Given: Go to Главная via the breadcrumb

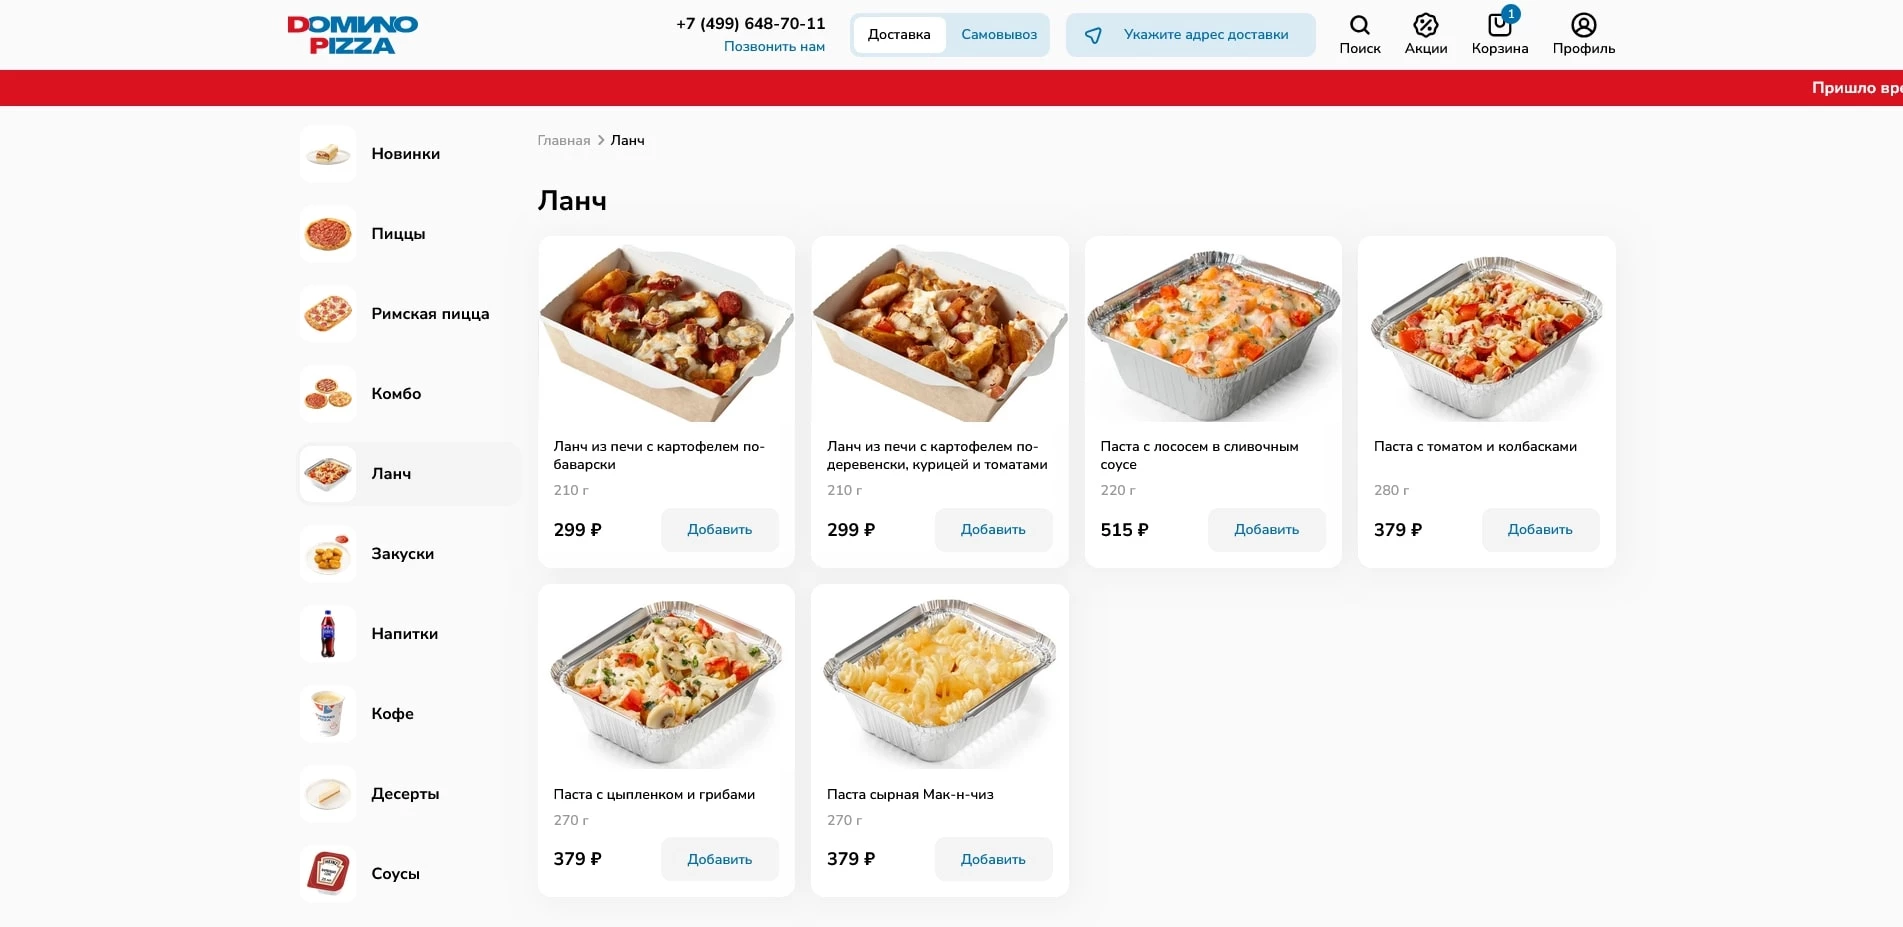Looking at the screenshot, I should coord(563,141).
